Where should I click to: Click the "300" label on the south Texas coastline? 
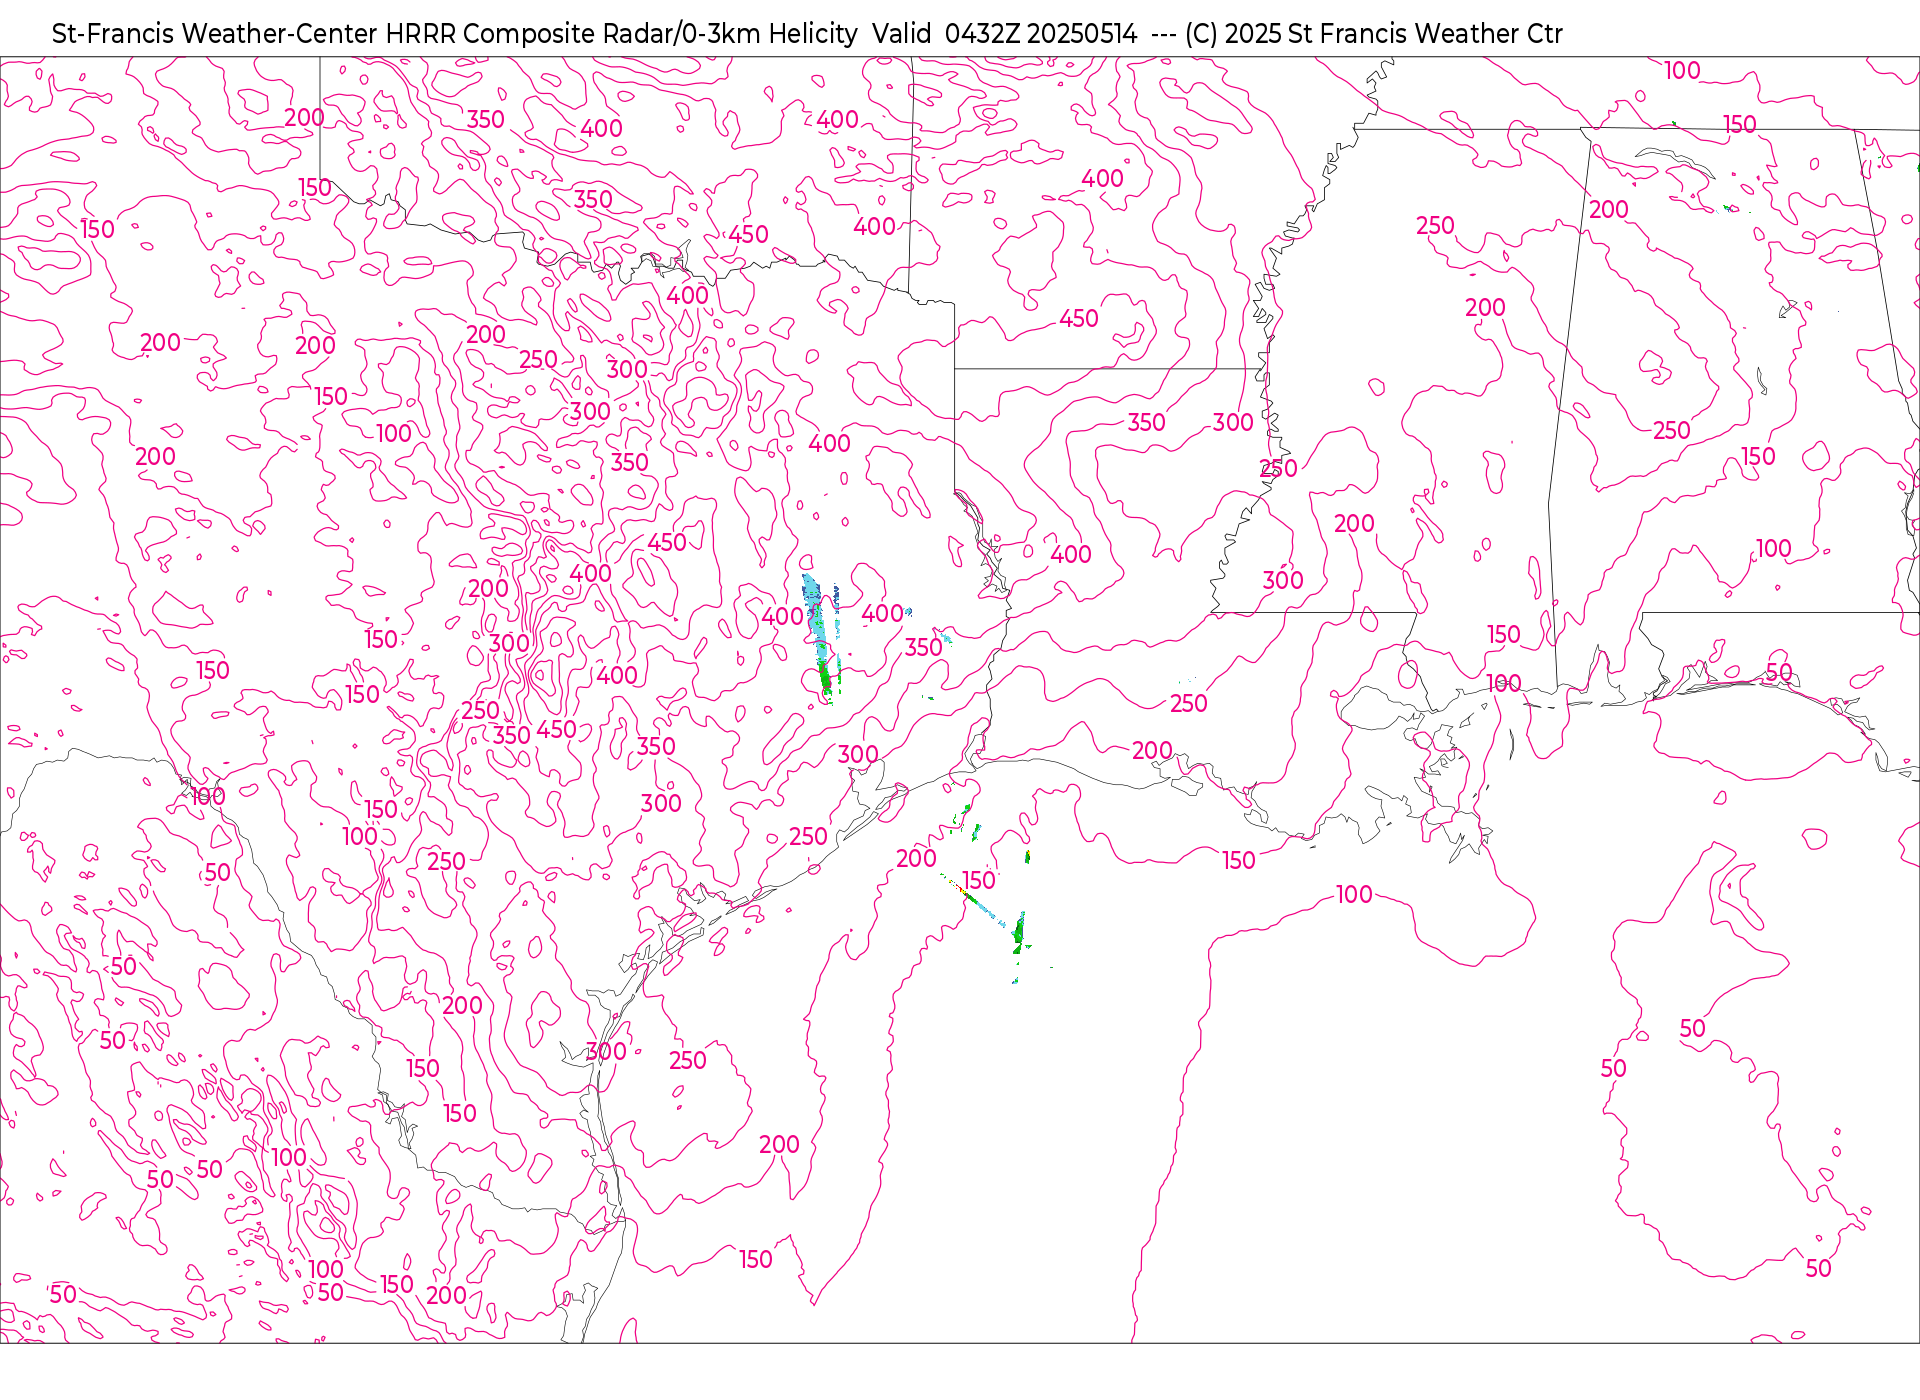click(x=606, y=1051)
